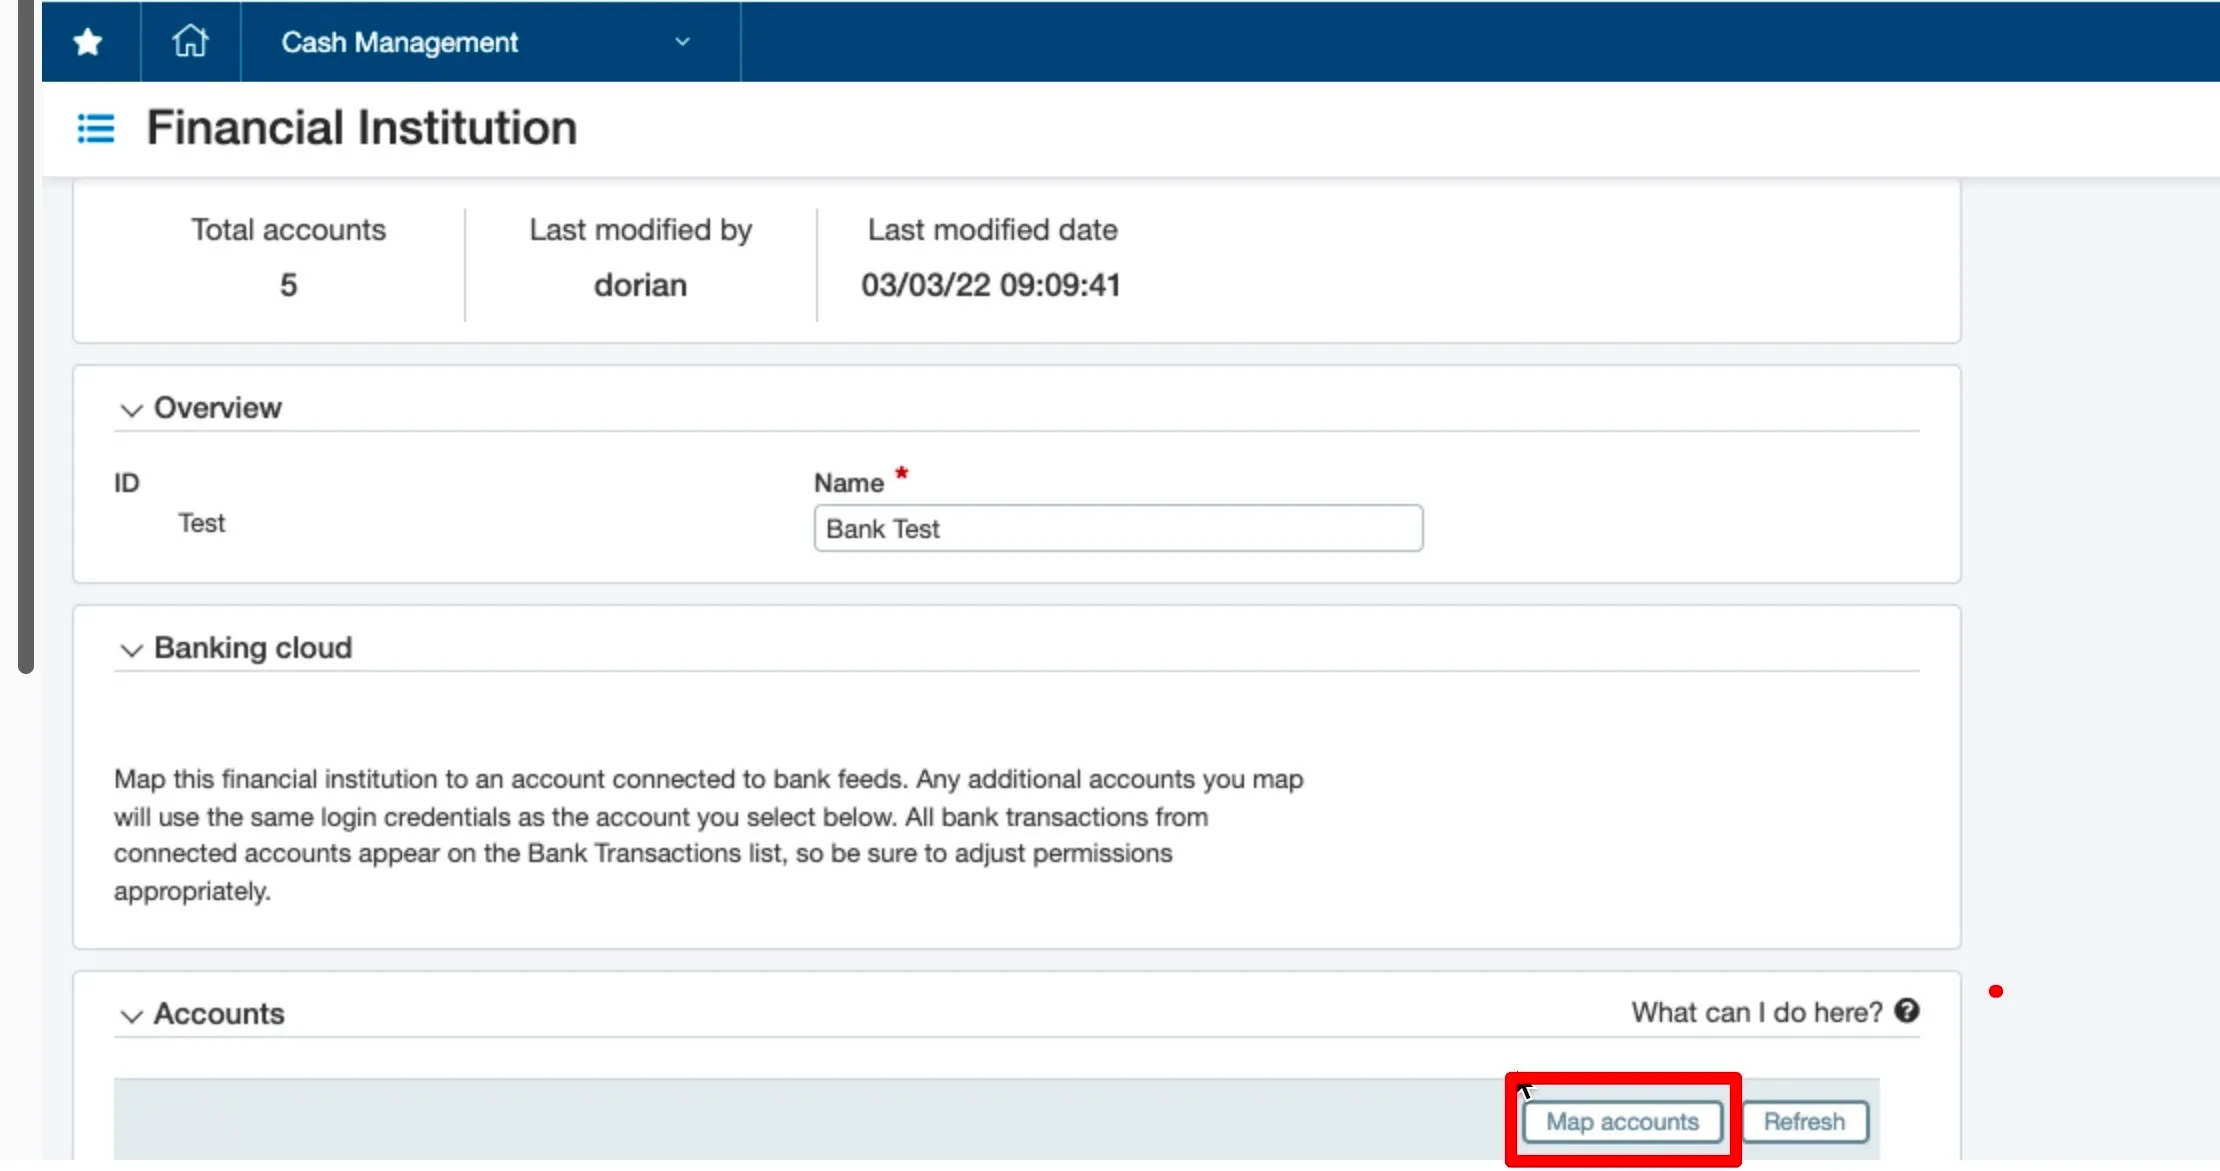Select the ID value 'Test'
This screenshot has height=1171, width=2220.
click(x=202, y=523)
